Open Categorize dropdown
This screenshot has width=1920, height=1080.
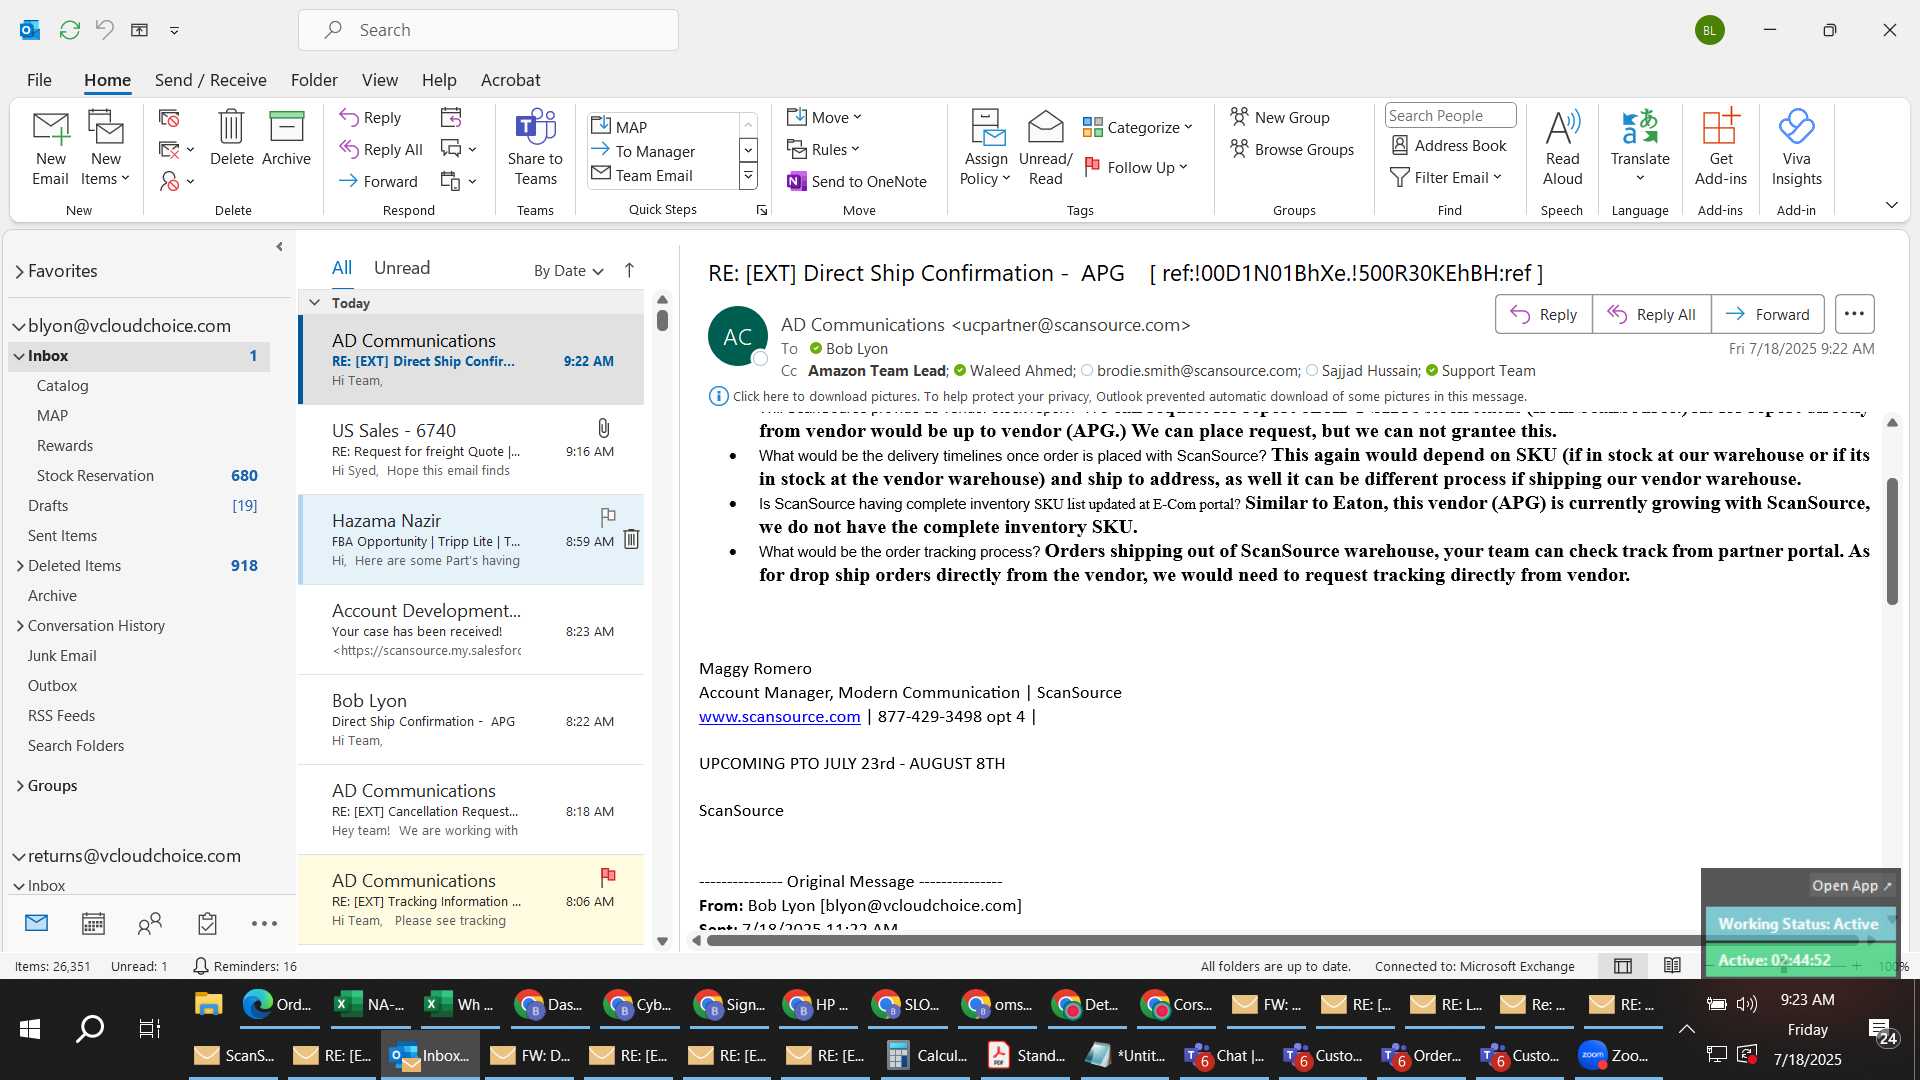tap(1138, 127)
